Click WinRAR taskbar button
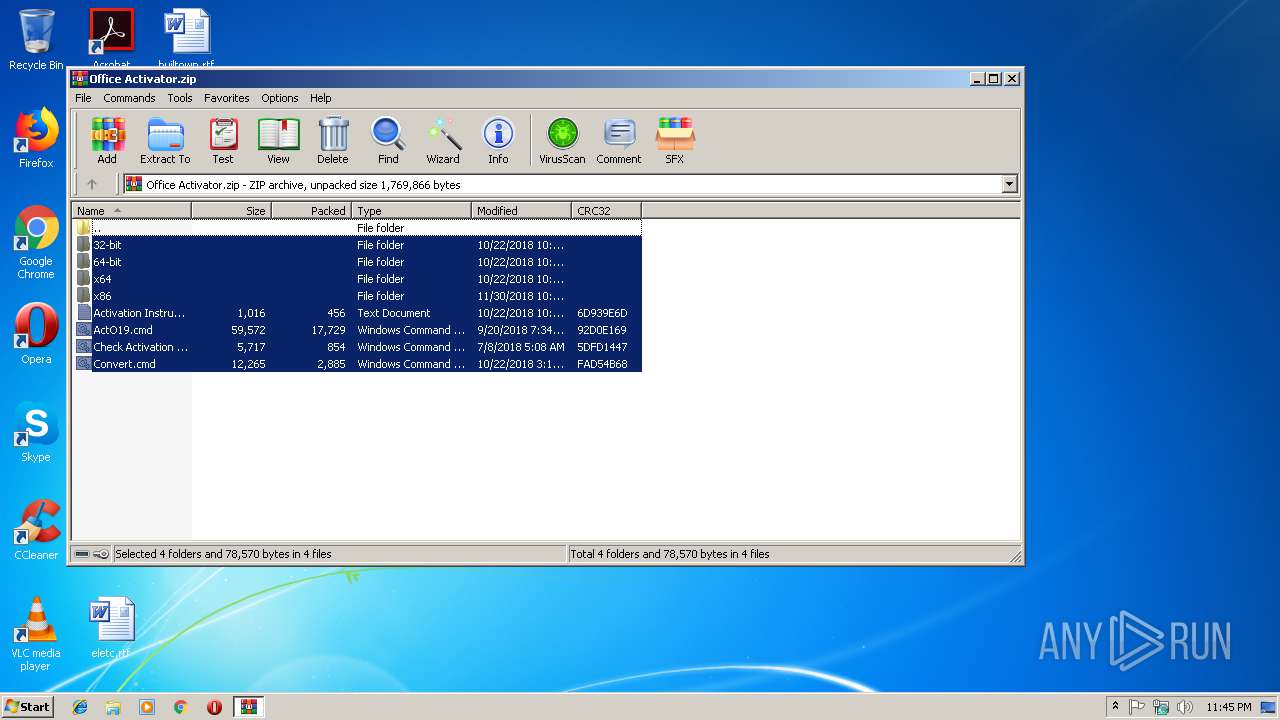 pyautogui.click(x=248, y=707)
